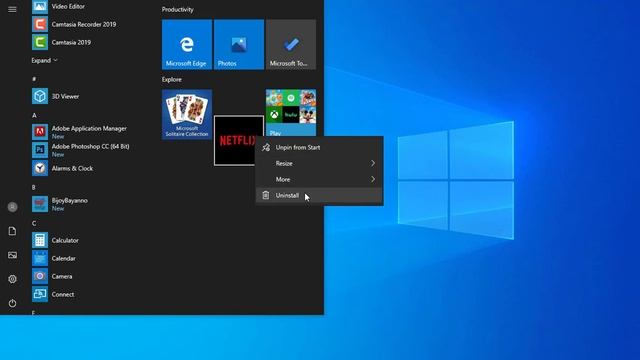Viewport: 640px width, 360px height.
Task: Click the user account avatar icon
Action: pos(12,207)
